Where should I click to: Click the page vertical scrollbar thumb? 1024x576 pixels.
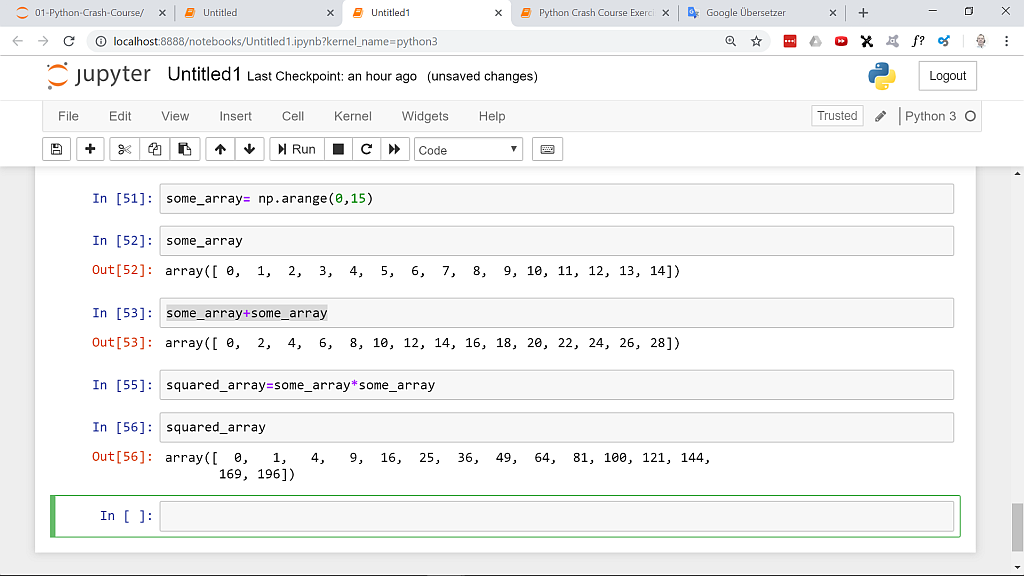[1017, 526]
